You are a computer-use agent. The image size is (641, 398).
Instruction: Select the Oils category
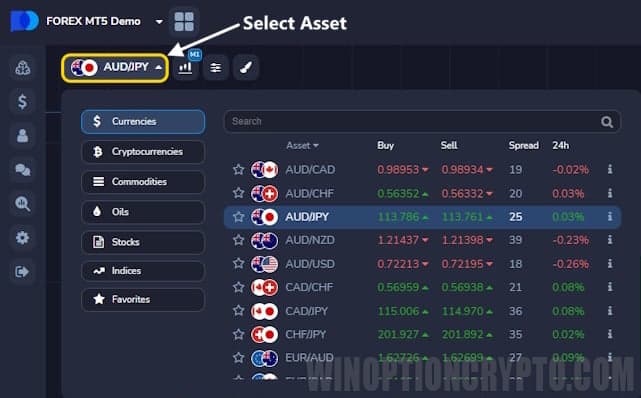coord(143,212)
